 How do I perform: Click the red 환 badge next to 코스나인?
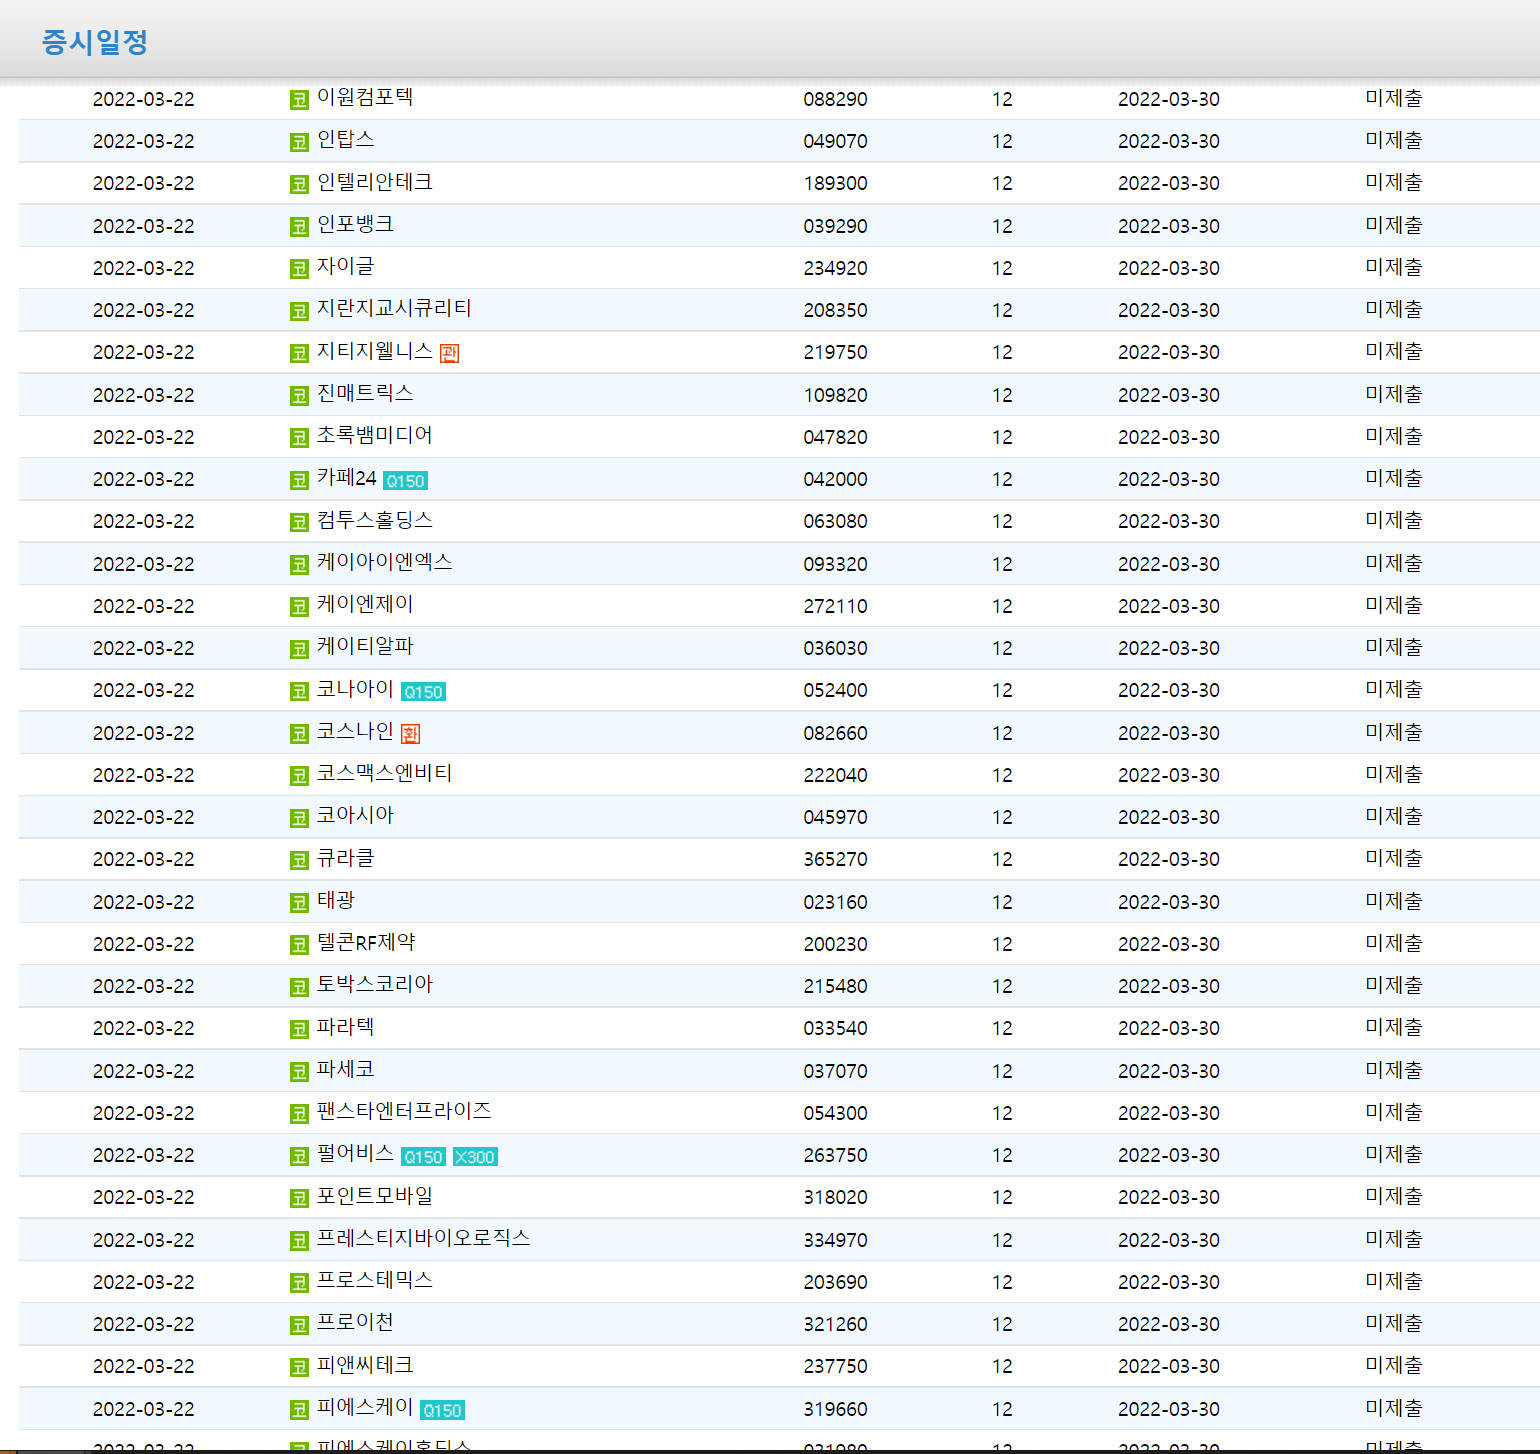pos(411,734)
